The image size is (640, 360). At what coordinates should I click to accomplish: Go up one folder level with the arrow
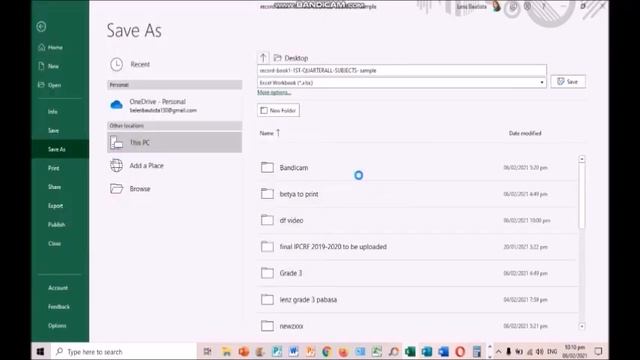coord(263,58)
